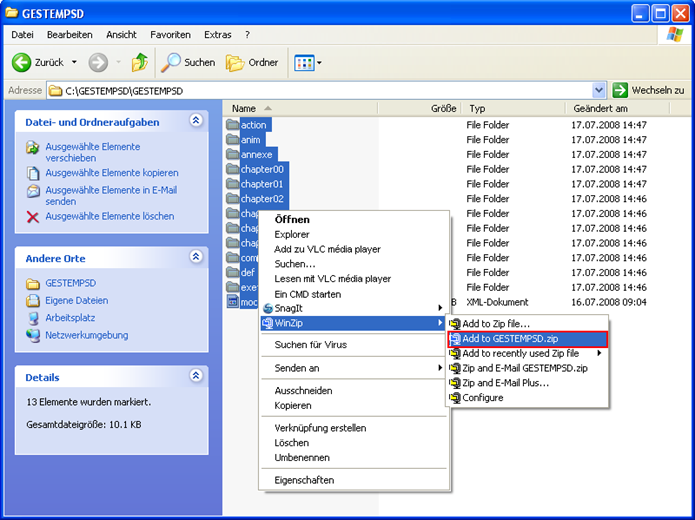Image resolution: width=695 pixels, height=520 pixels.
Task: Open the Favoriten menu
Action: [x=170, y=35]
